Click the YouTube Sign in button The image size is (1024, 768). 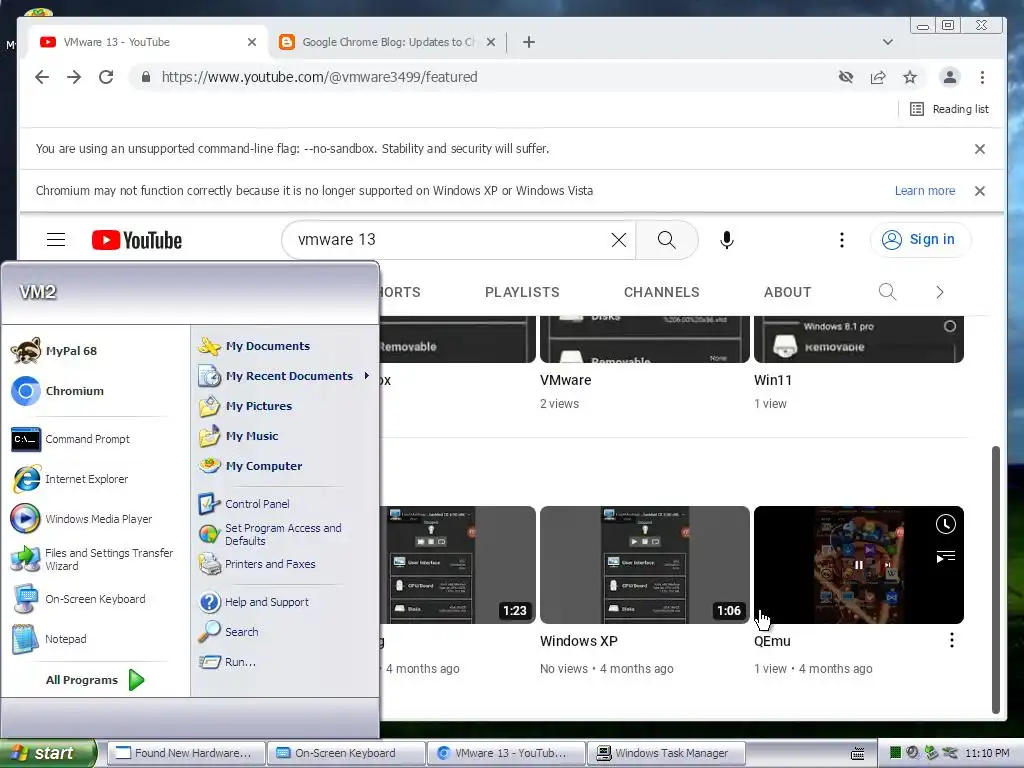pos(920,240)
